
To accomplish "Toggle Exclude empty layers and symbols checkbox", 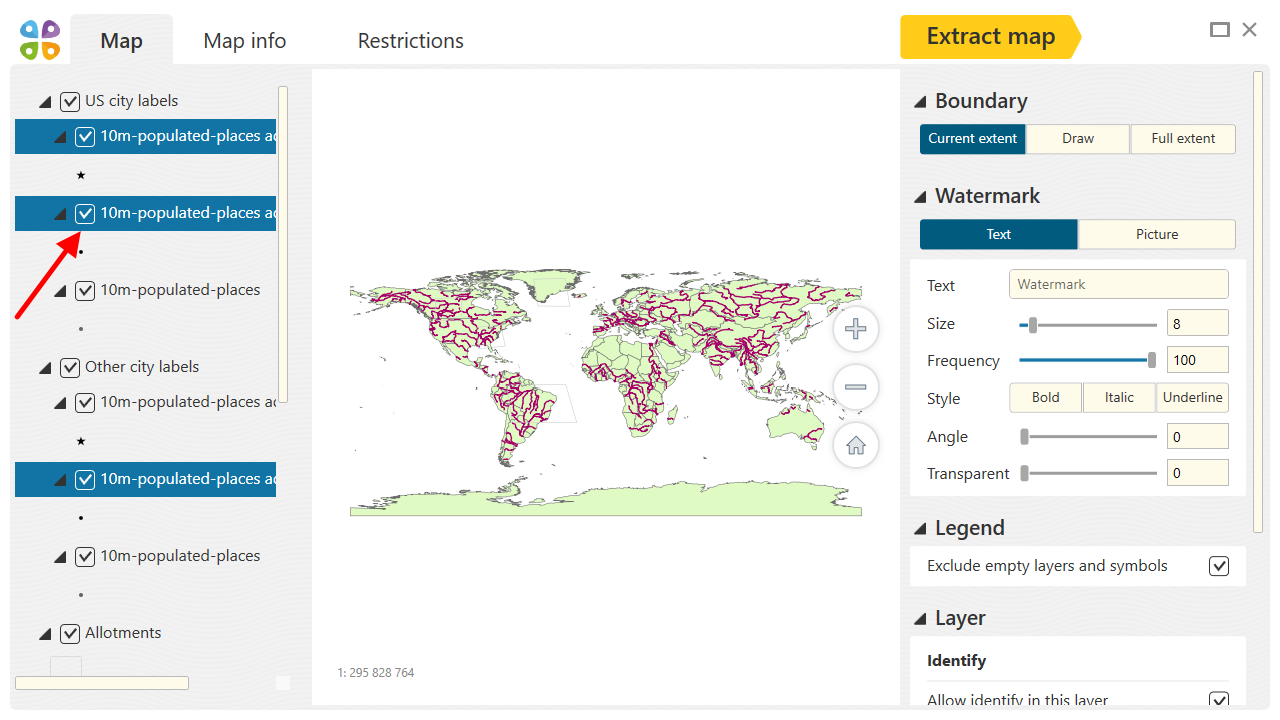I will [x=1219, y=566].
